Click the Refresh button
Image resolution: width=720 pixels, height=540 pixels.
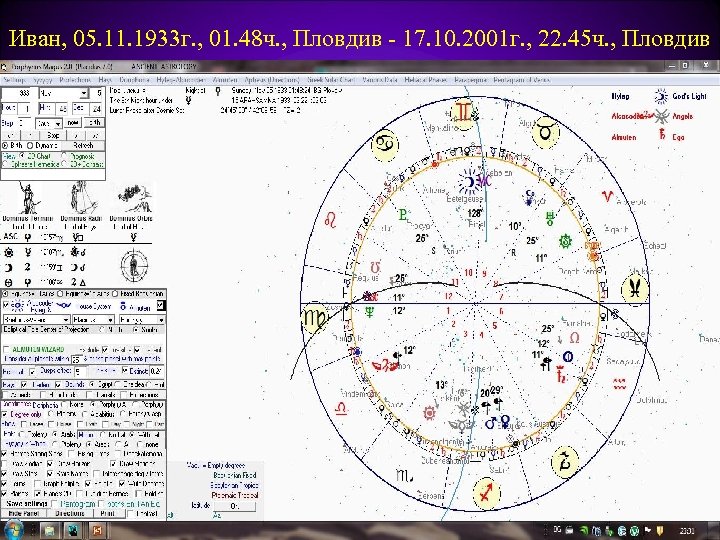(x=83, y=146)
